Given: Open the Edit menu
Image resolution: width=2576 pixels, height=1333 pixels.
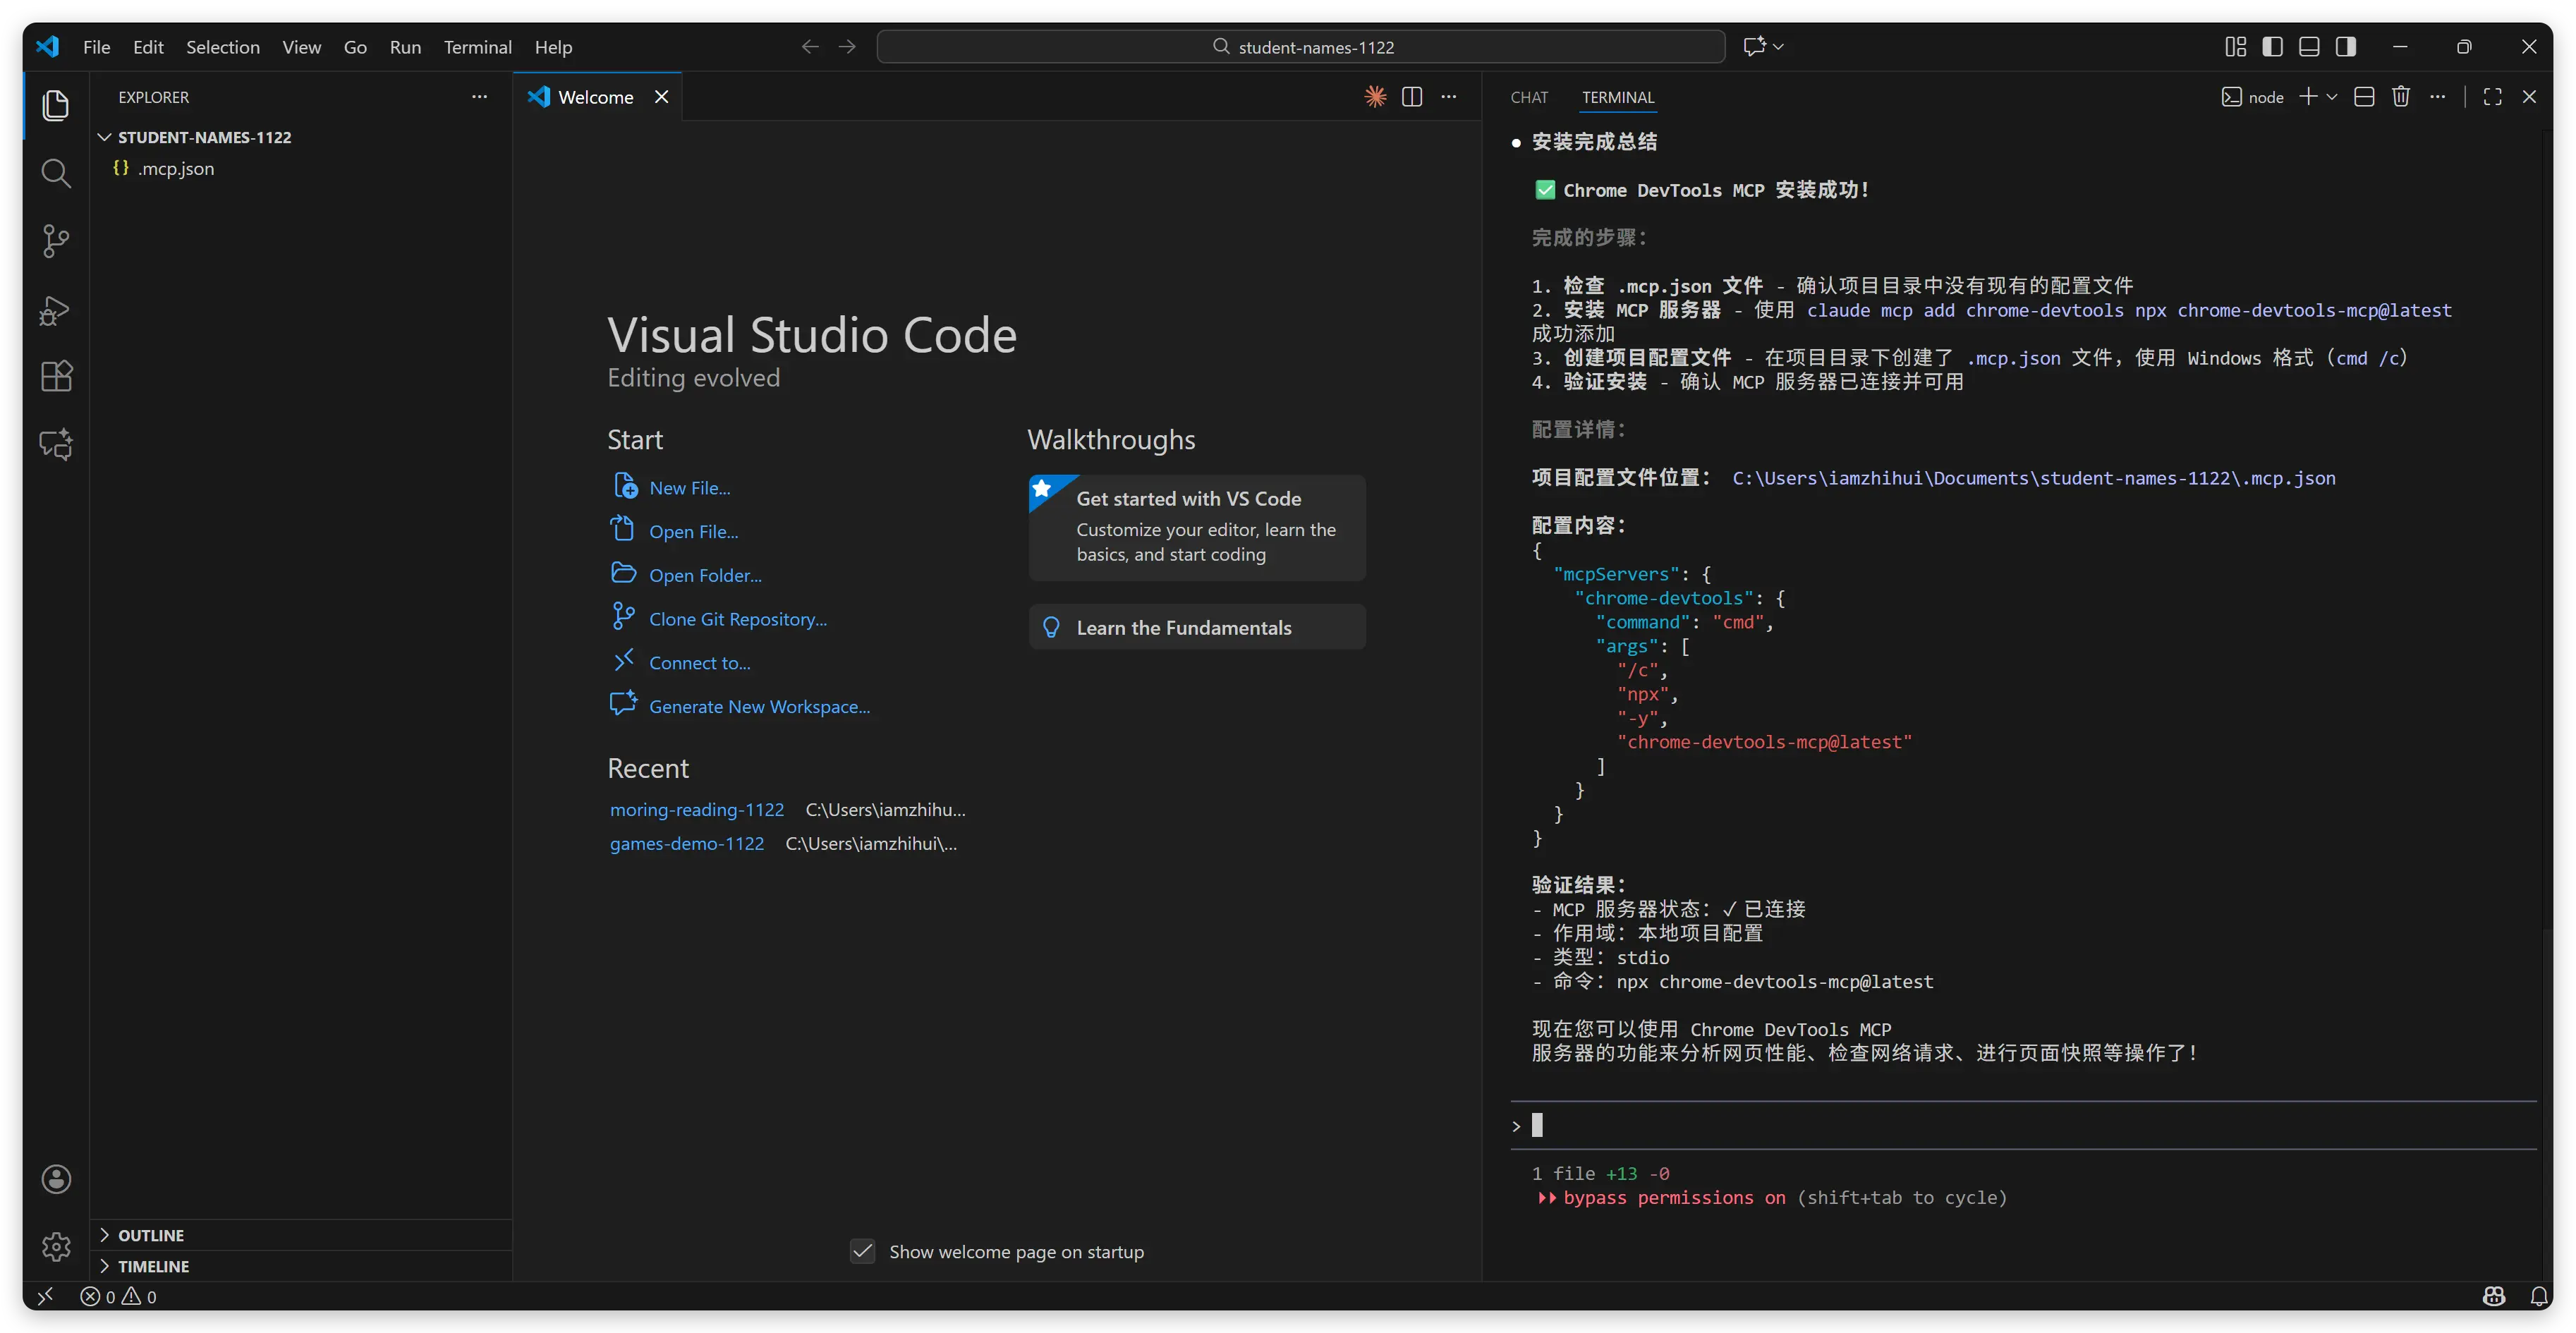Looking at the screenshot, I should pyautogui.click(x=148, y=47).
